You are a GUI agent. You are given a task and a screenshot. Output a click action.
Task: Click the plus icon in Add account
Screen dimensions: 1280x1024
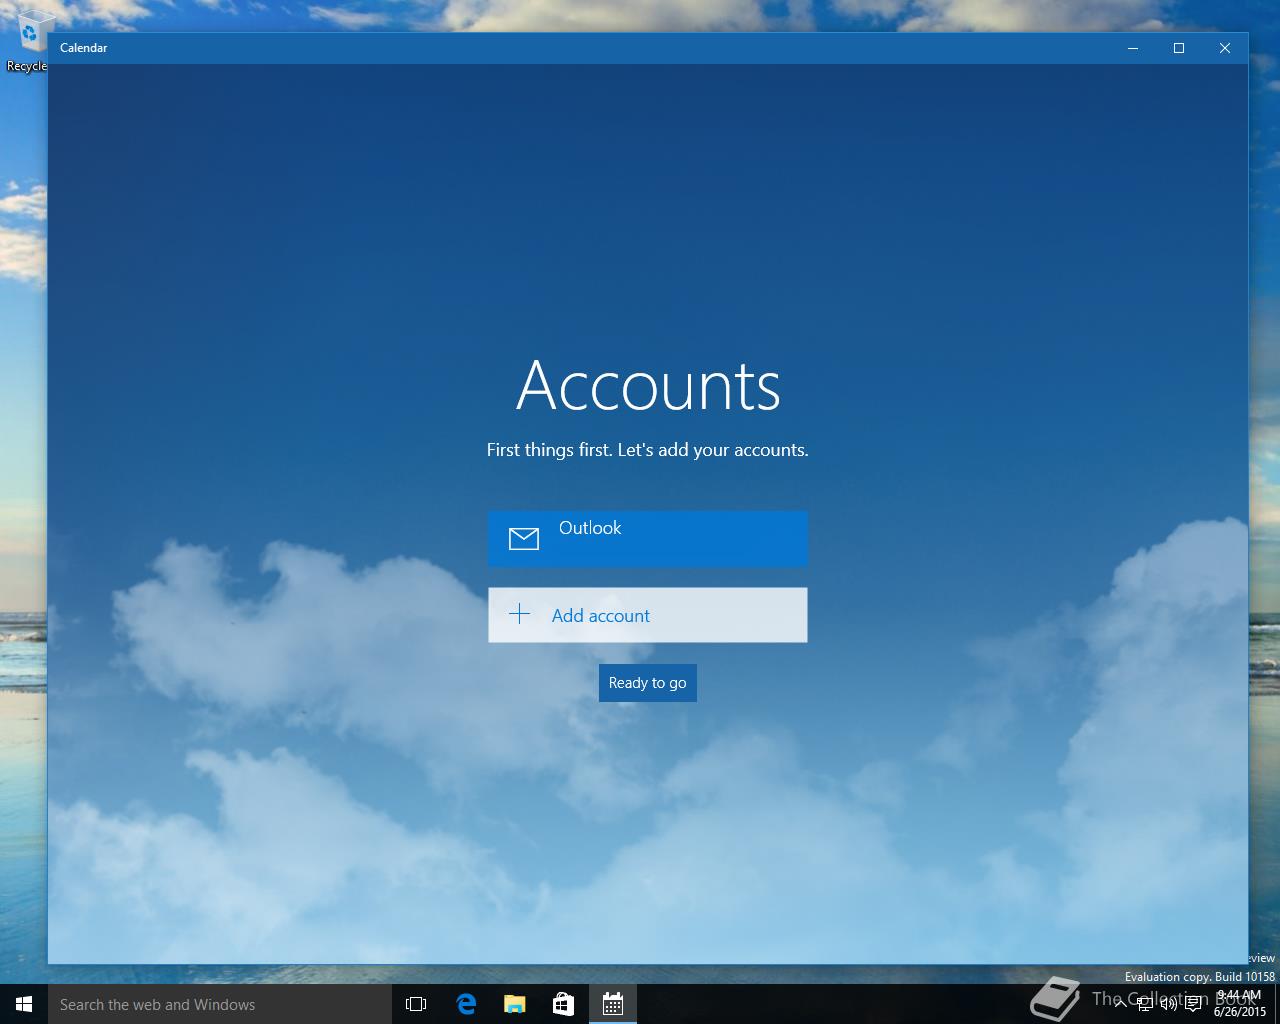tap(519, 614)
